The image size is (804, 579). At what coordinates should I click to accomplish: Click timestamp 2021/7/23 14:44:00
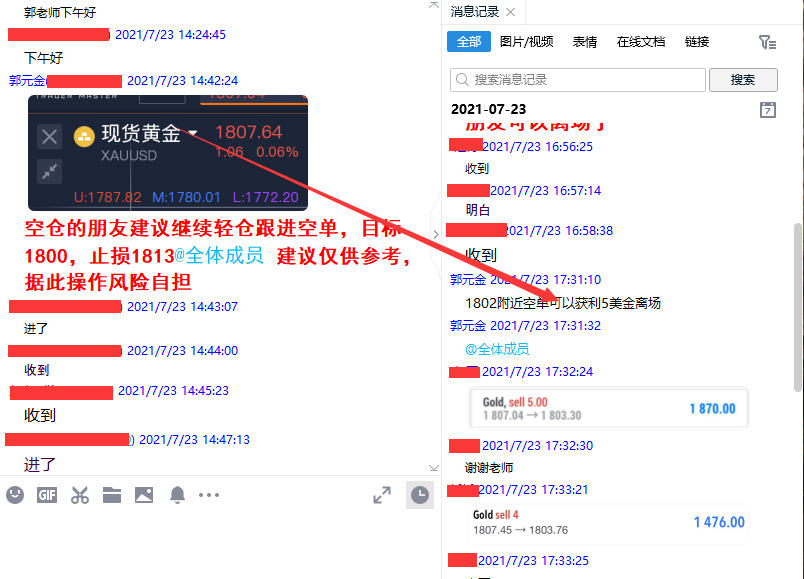click(x=183, y=350)
